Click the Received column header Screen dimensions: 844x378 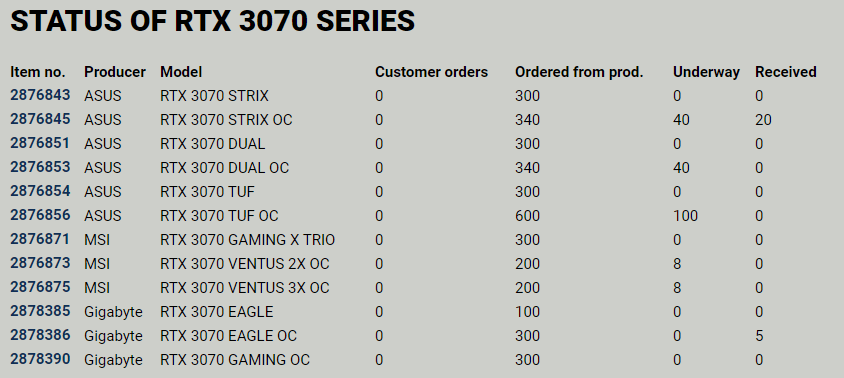pyautogui.click(x=785, y=72)
